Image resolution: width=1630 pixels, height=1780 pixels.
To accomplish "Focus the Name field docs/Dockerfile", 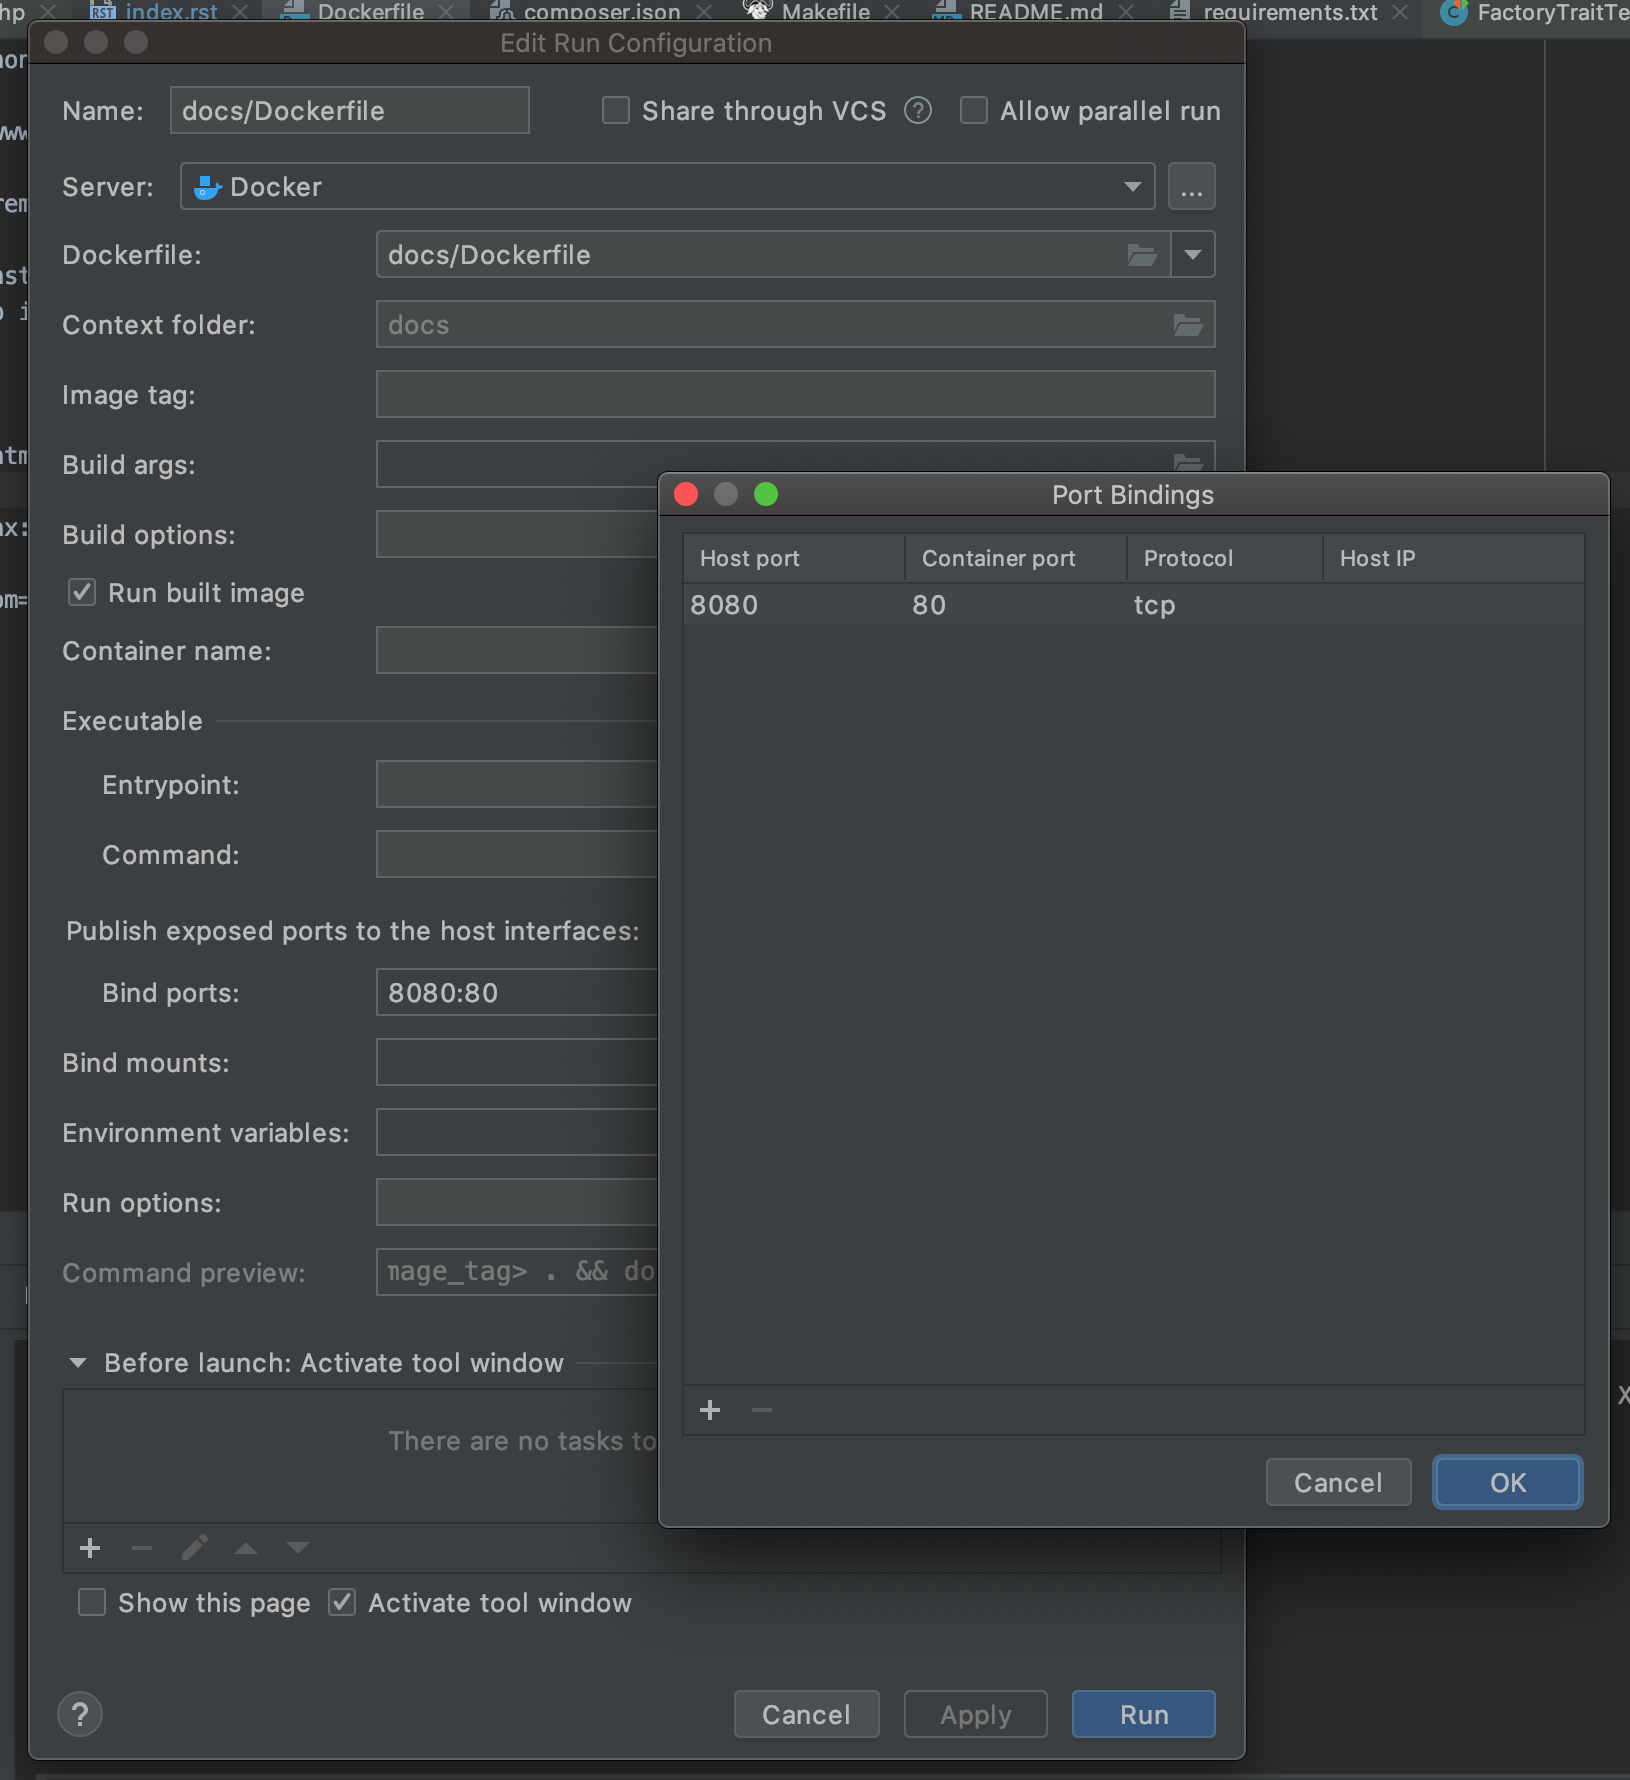I will [349, 110].
